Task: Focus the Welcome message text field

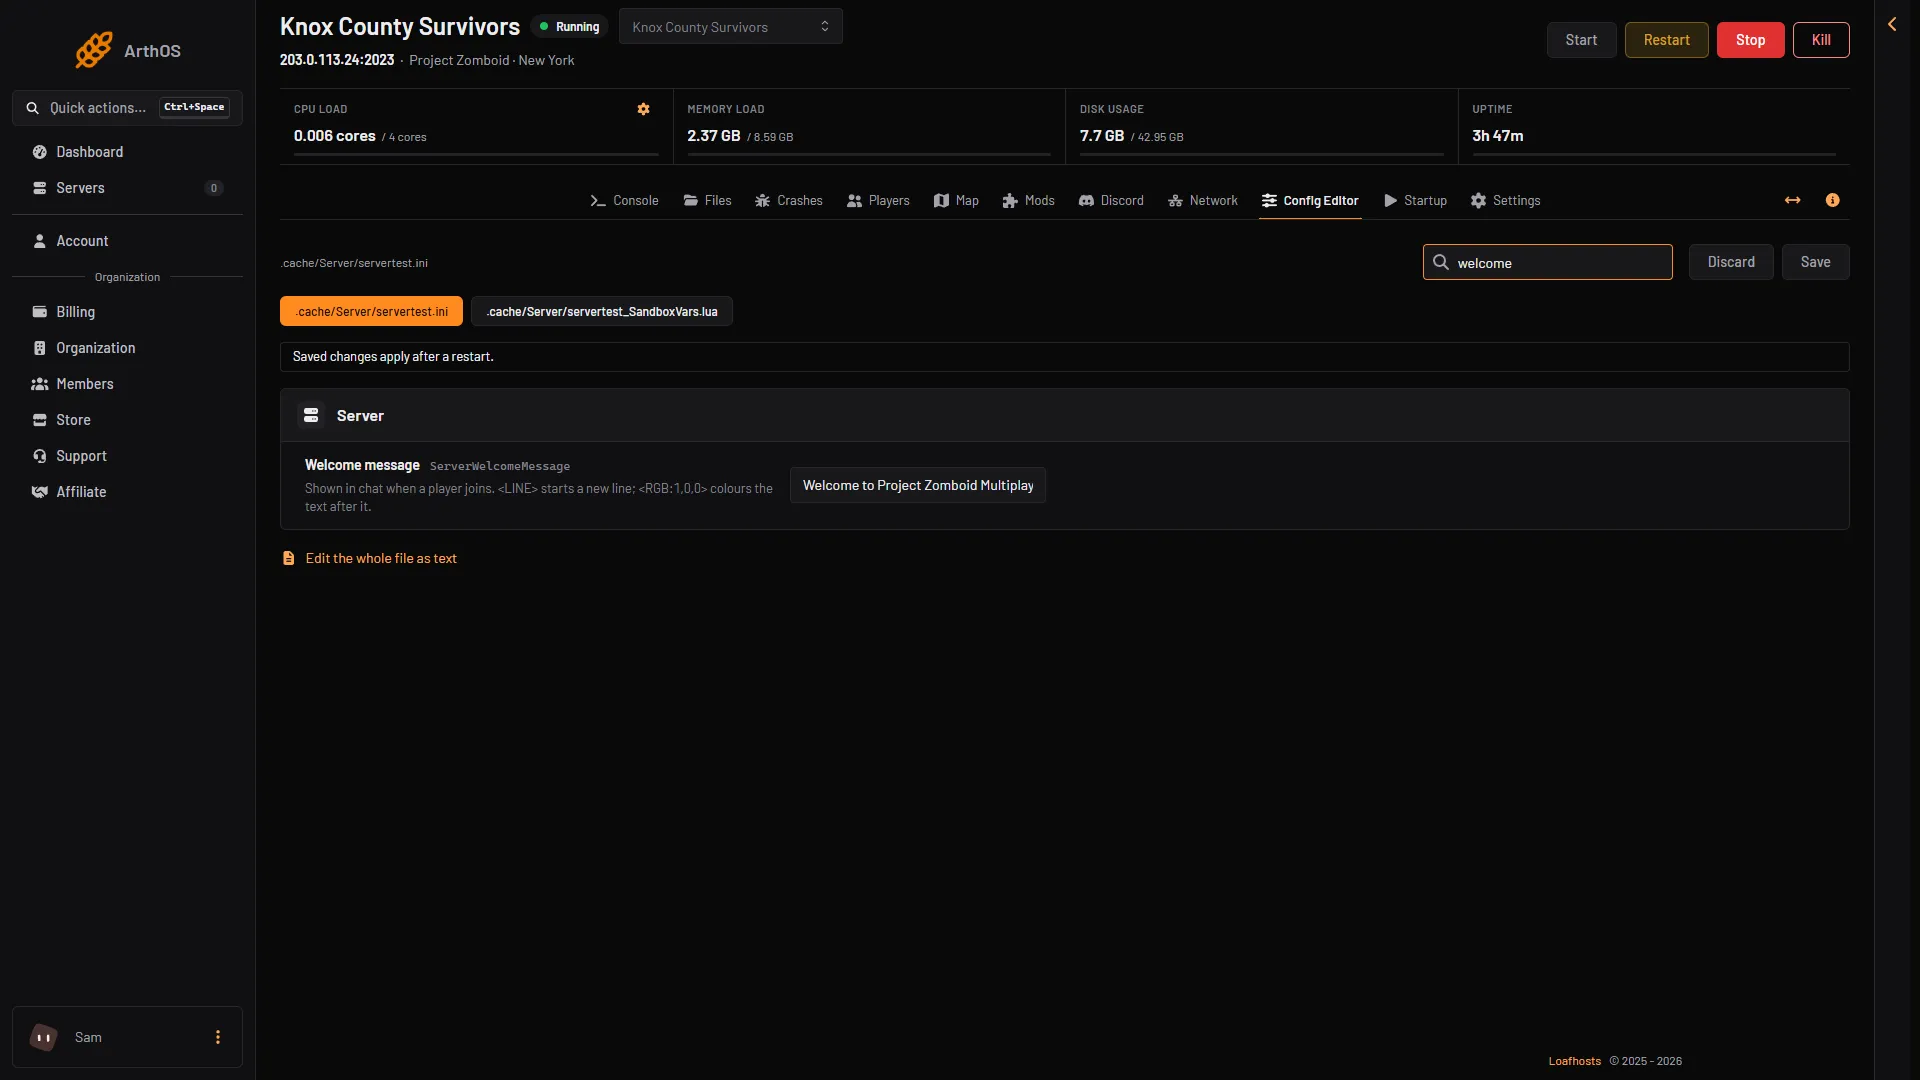Action: (918, 485)
